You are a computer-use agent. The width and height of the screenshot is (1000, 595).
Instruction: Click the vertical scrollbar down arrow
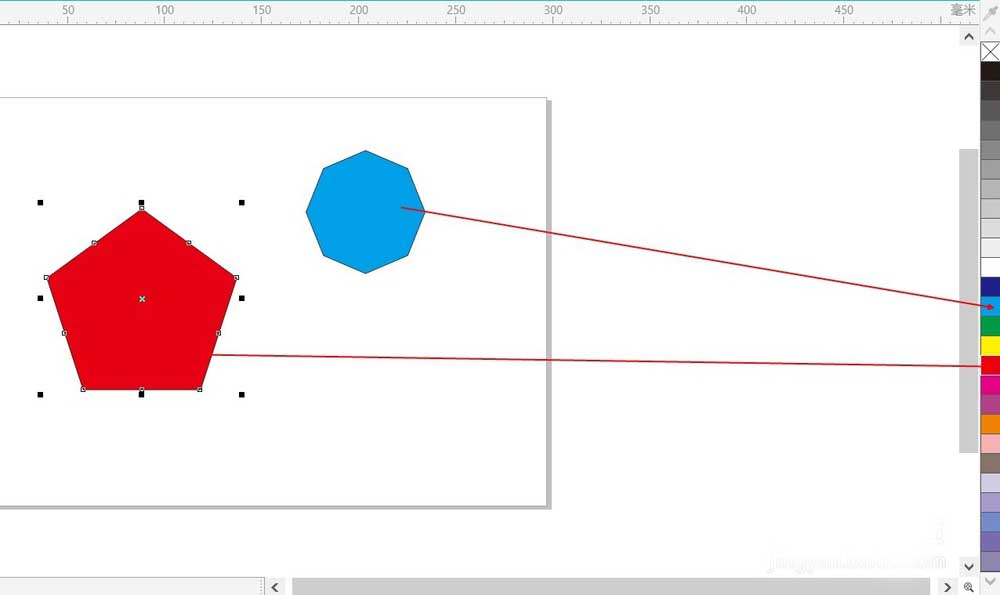[969, 566]
